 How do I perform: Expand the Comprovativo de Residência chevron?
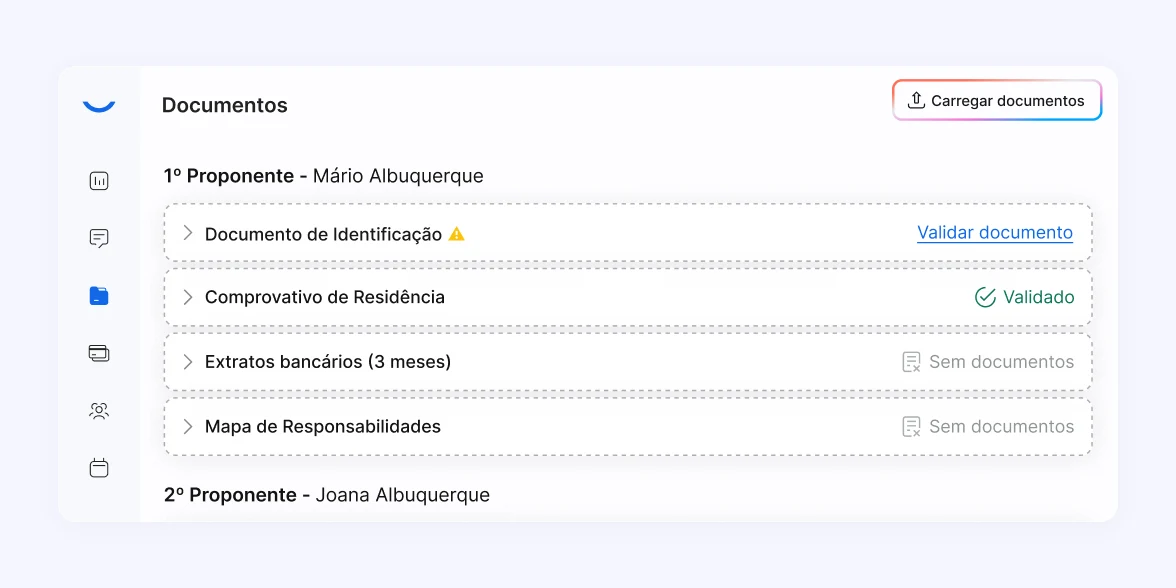point(187,297)
